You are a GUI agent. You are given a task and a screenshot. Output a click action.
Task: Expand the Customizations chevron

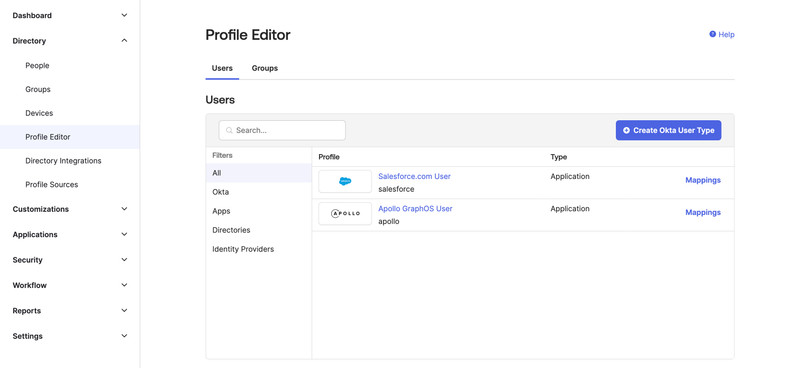124,209
